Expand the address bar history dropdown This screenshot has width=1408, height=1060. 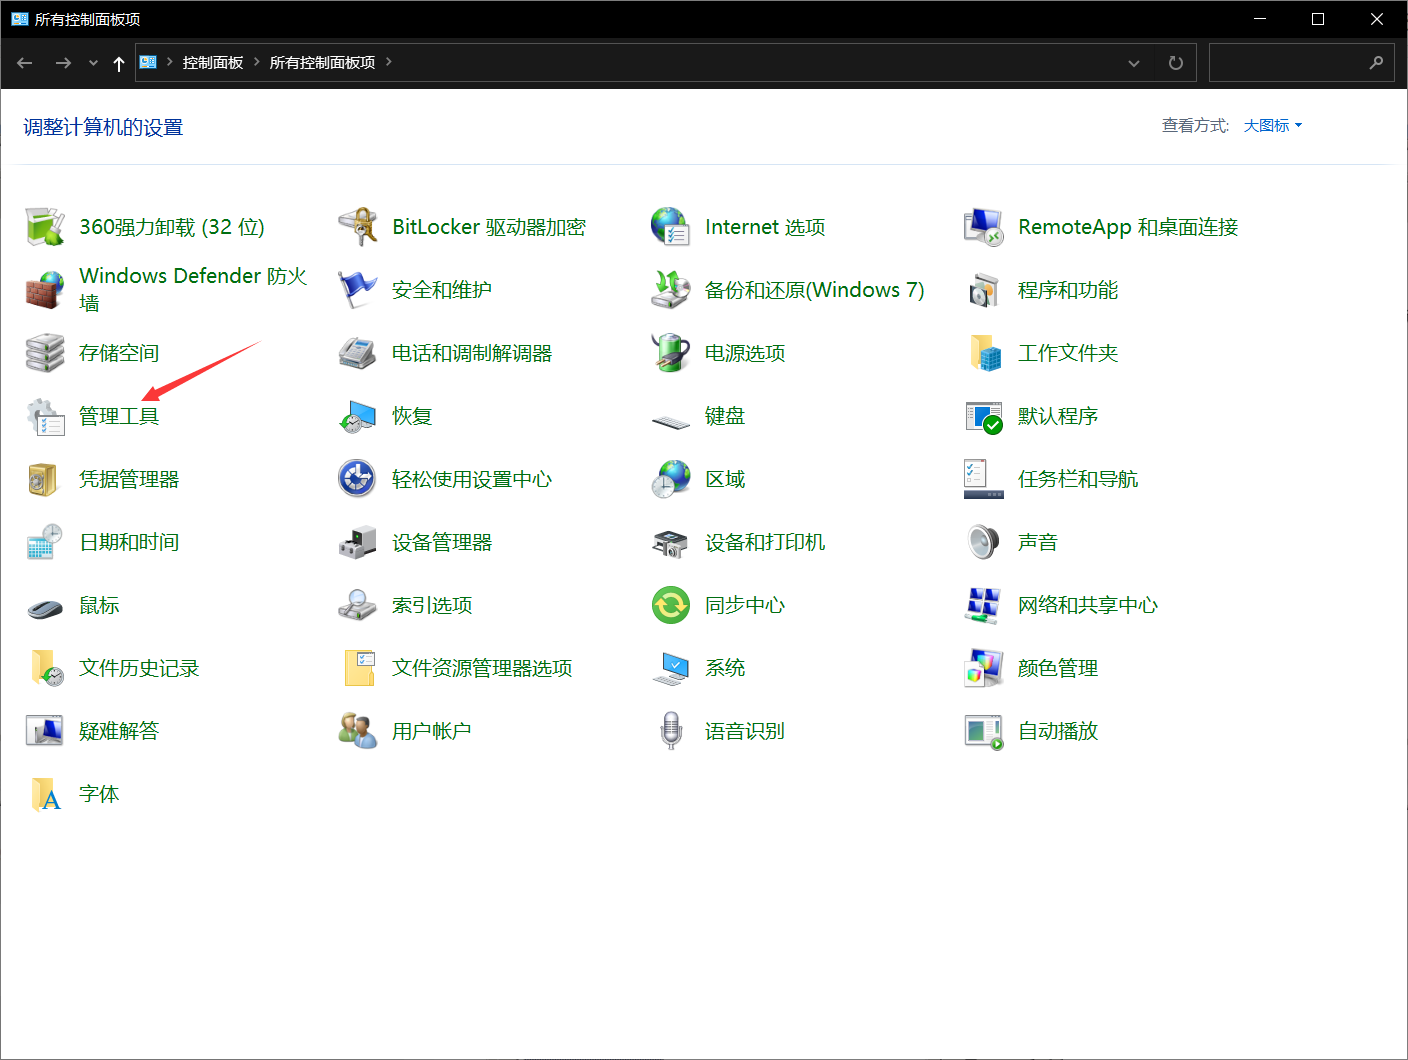1134,63
